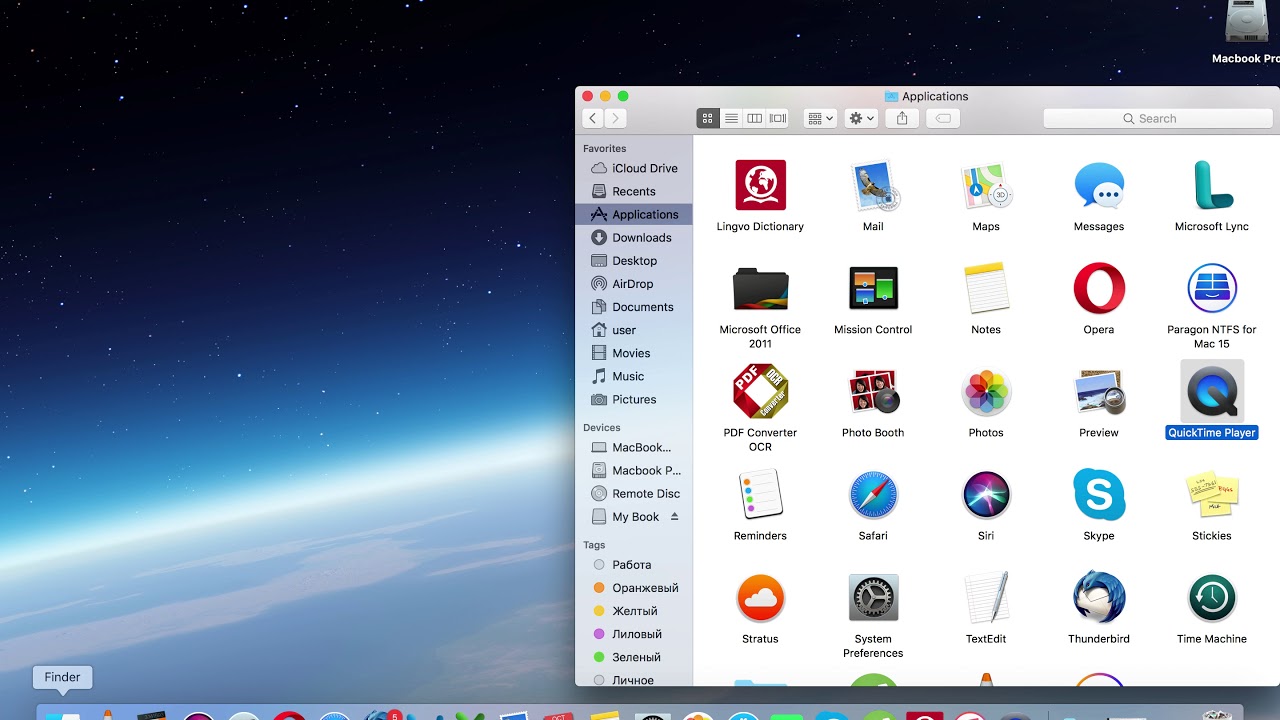Select the PDF Converter OCR app

click(x=760, y=391)
